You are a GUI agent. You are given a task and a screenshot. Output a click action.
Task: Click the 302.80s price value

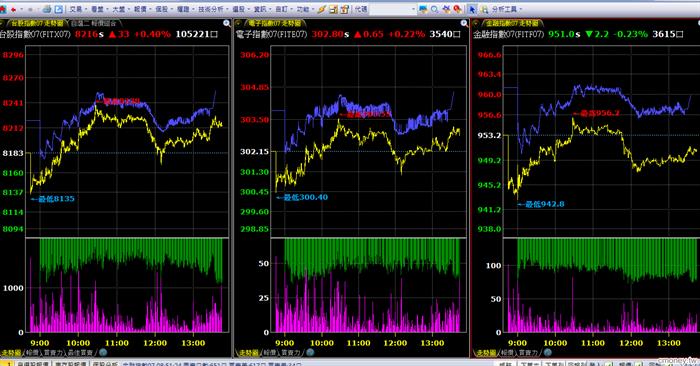[x=330, y=34]
